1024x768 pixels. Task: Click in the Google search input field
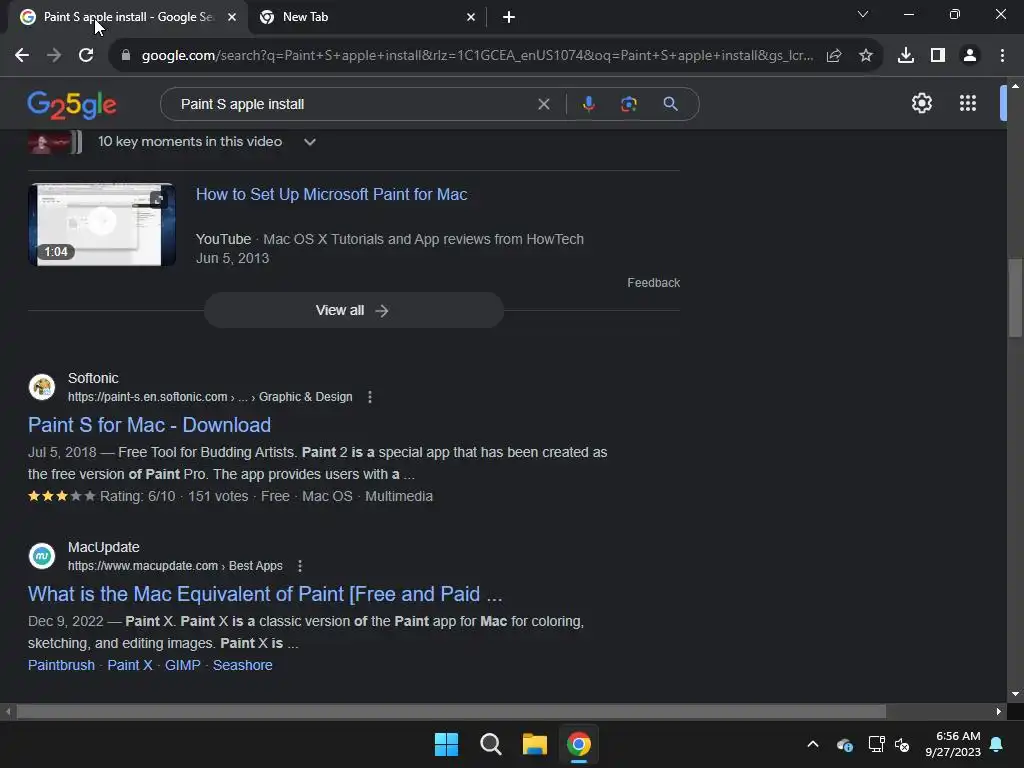point(353,104)
